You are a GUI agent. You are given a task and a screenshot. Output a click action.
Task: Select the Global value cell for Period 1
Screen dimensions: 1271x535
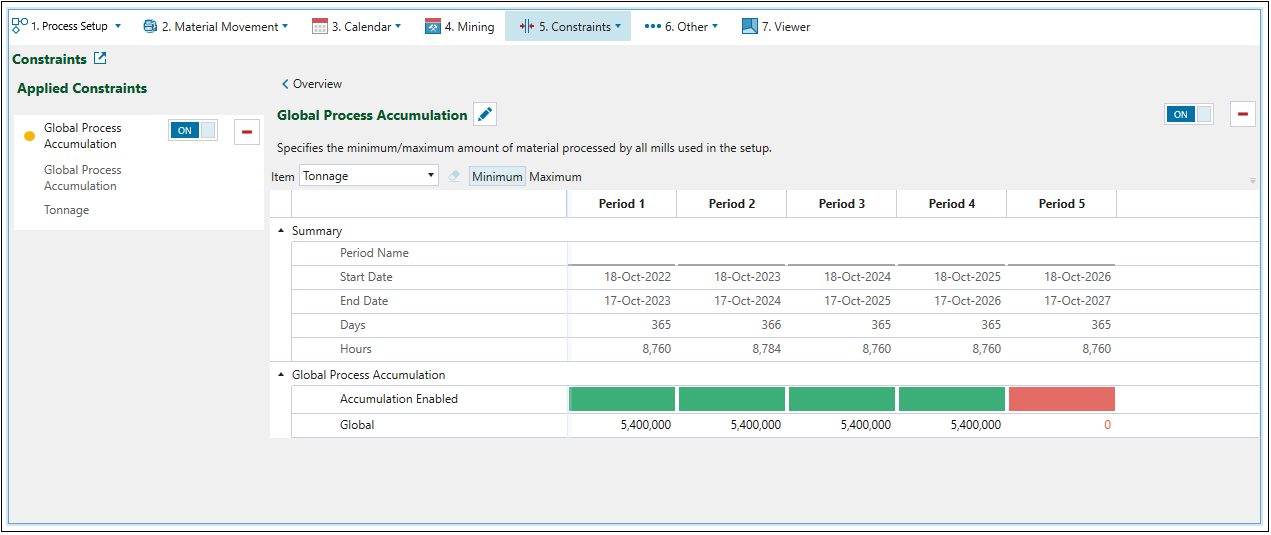[621, 425]
